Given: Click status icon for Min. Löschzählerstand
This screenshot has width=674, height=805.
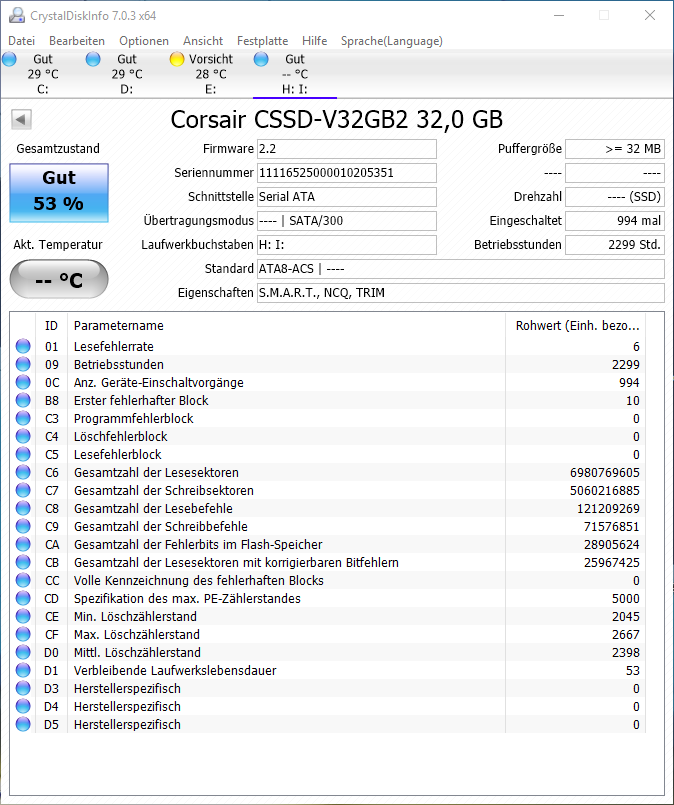Looking at the screenshot, I should point(23,616).
